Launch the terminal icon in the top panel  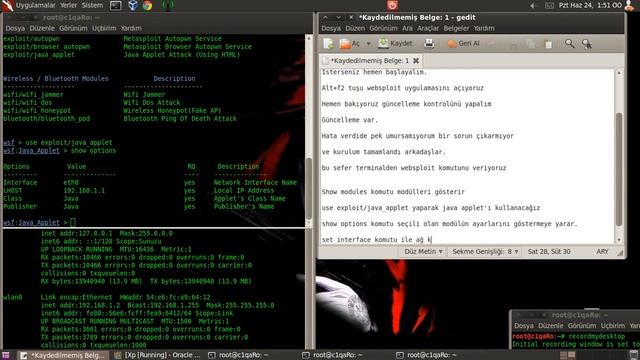[116, 5]
